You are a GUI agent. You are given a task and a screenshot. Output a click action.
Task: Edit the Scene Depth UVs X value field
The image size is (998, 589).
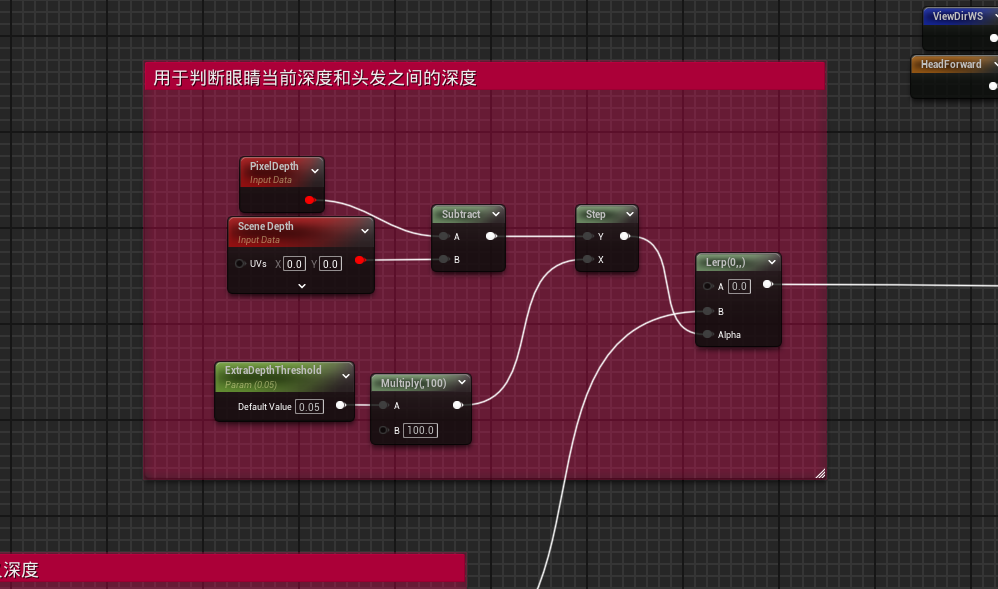pyautogui.click(x=294, y=264)
